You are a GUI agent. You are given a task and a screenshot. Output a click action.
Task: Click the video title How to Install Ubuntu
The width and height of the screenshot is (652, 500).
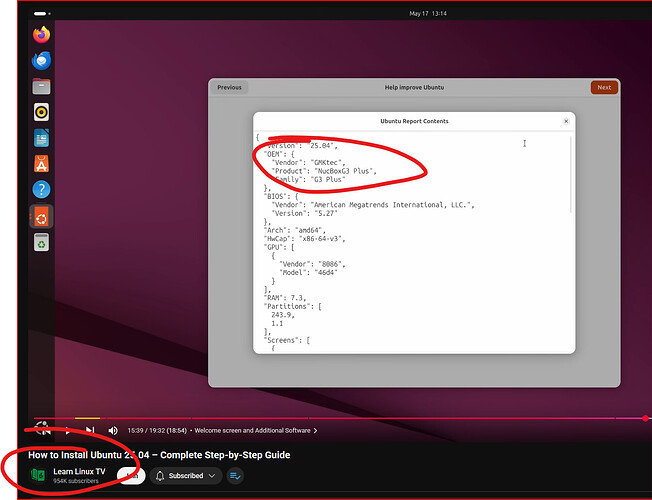click(159, 455)
